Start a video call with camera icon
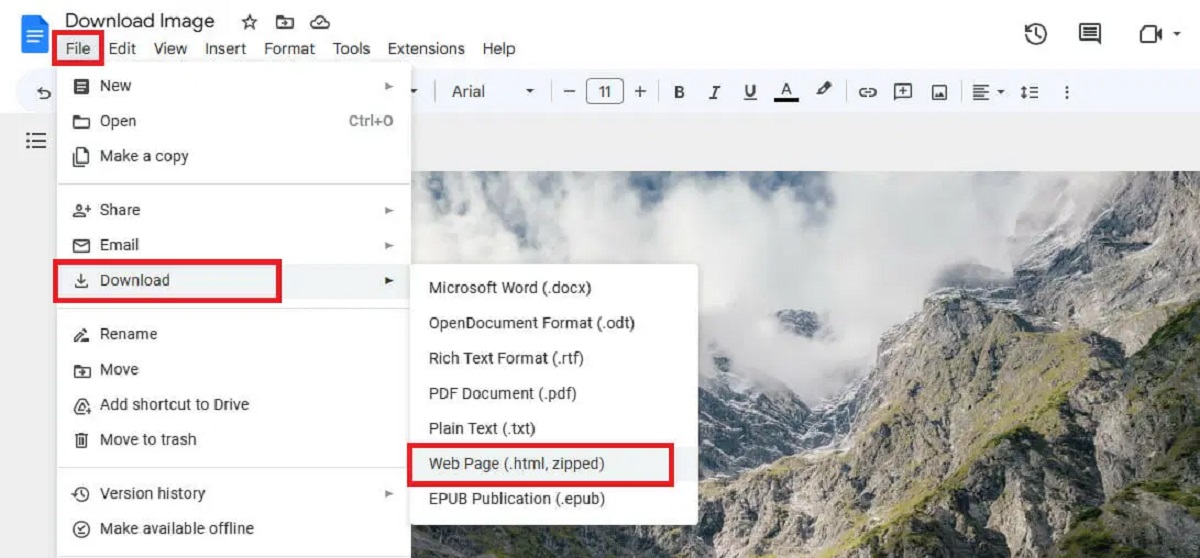The image size is (1200, 558). [x=1150, y=34]
